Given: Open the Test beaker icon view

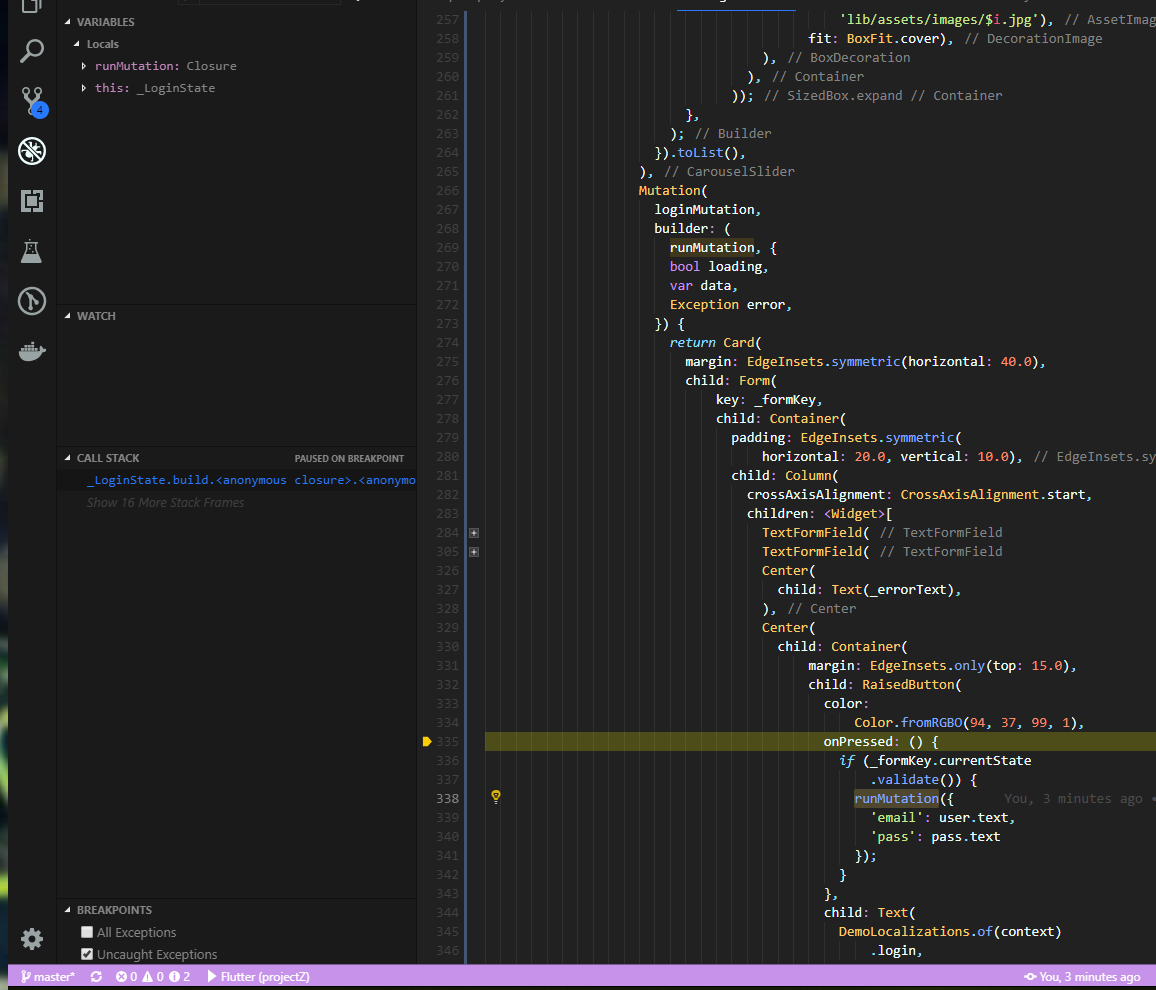Looking at the screenshot, I should tap(31, 251).
